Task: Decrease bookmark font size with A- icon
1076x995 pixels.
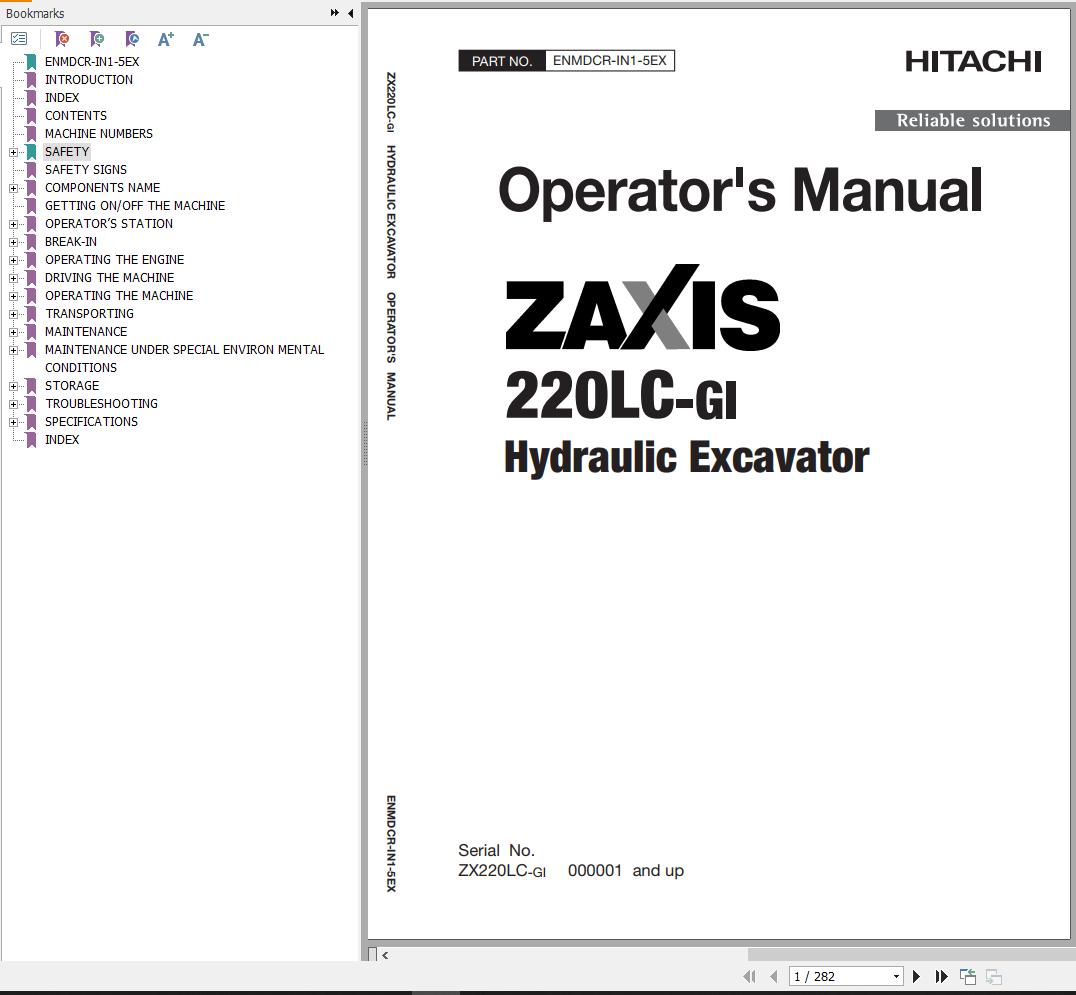Action: click(x=200, y=39)
